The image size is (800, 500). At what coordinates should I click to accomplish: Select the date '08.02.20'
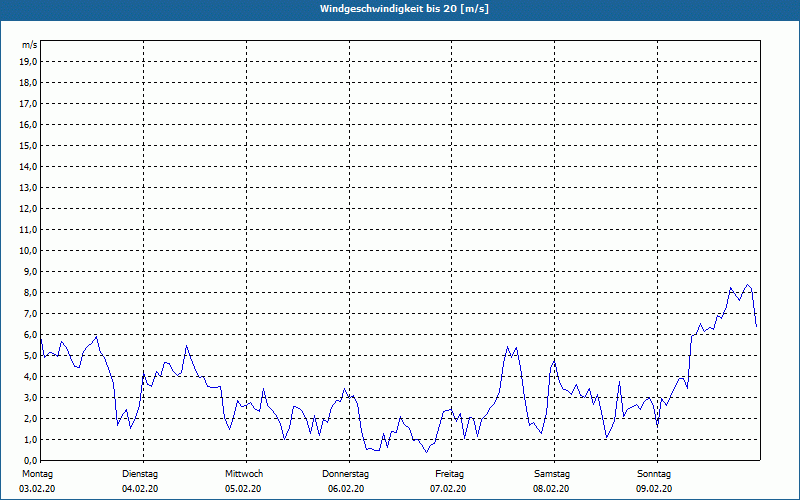[x=551, y=489]
